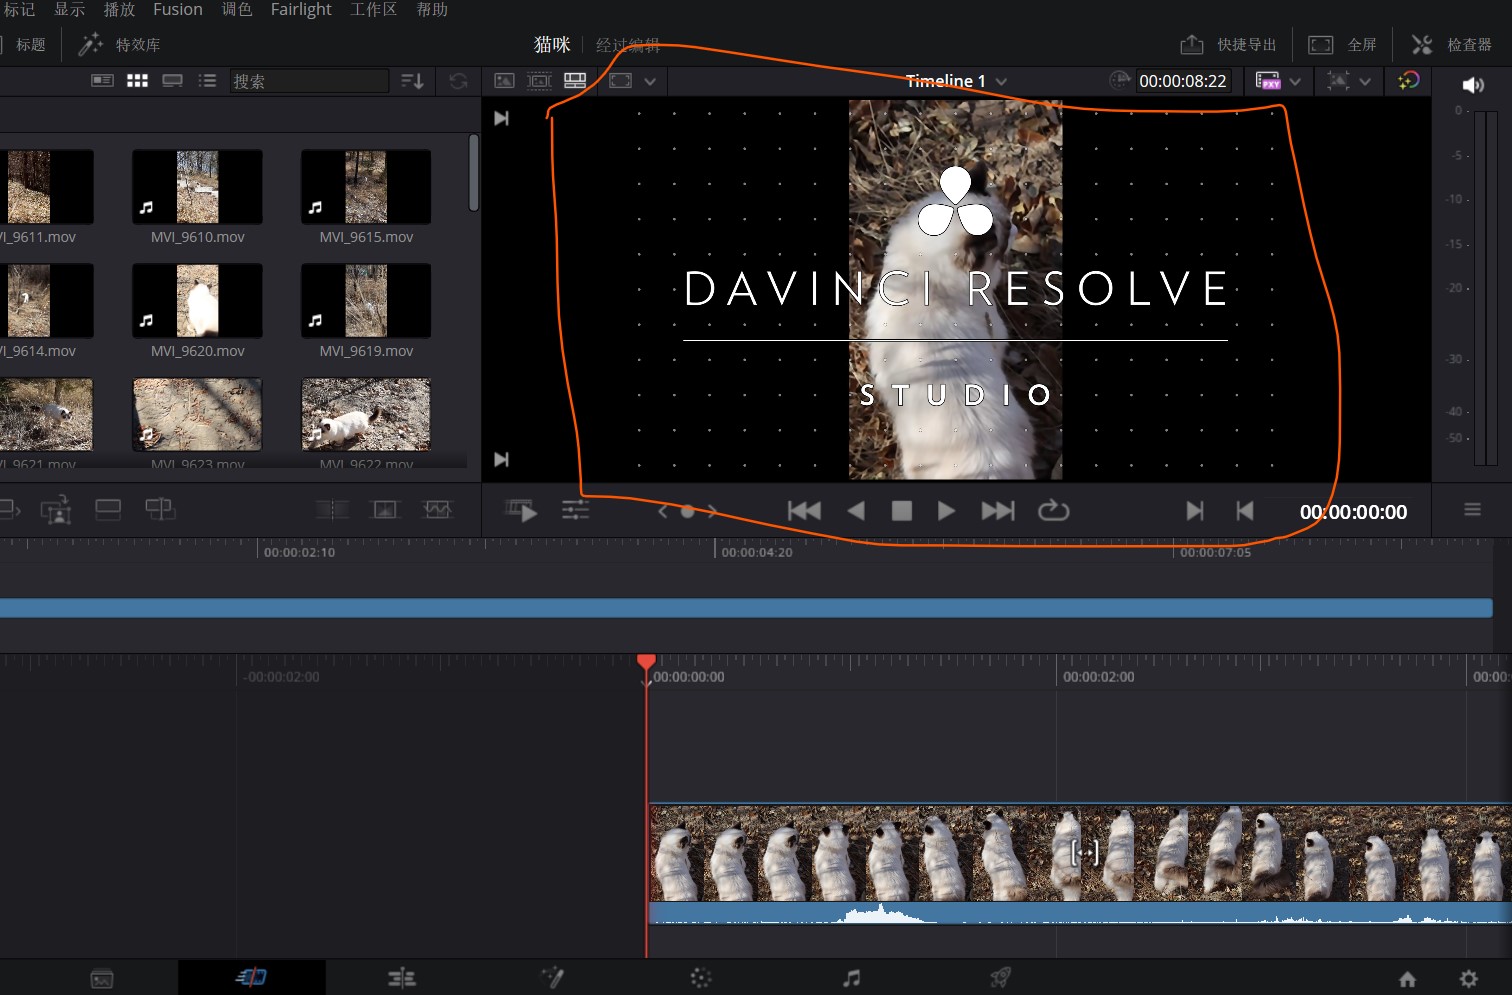Click Full Screen (全屏) button
The image size is (1512, 995).
point(1343,45)
